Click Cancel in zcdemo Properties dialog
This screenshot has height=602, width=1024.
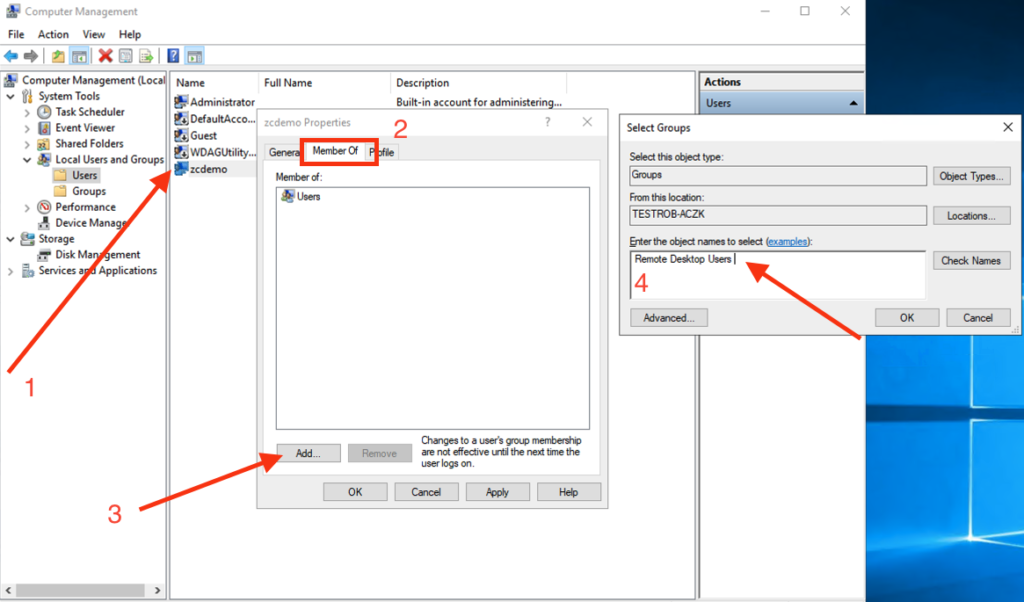(x=426, y=492)
